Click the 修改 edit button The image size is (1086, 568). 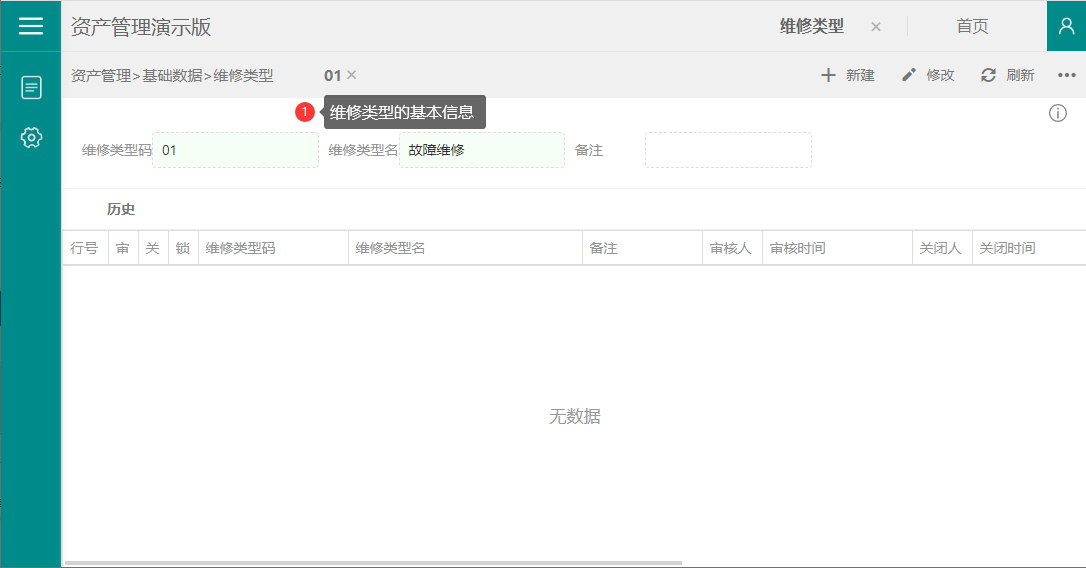928,75
